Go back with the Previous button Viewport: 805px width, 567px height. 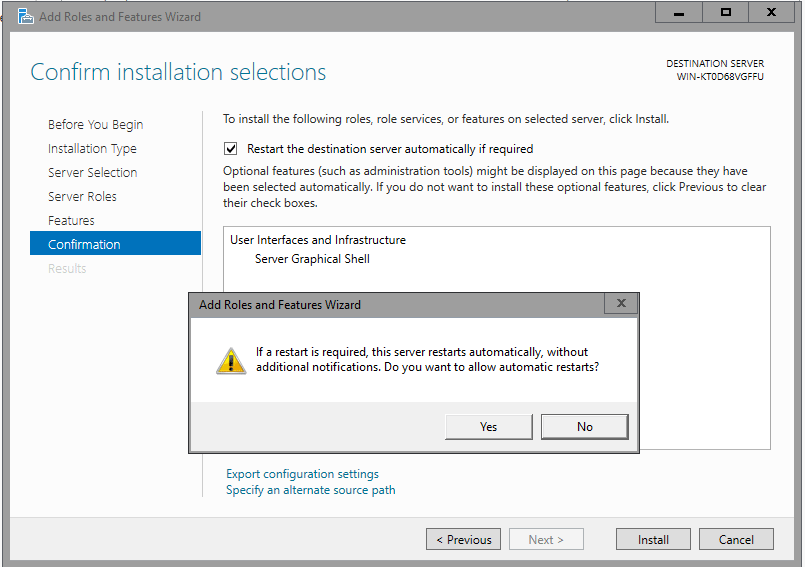[464, 539]
